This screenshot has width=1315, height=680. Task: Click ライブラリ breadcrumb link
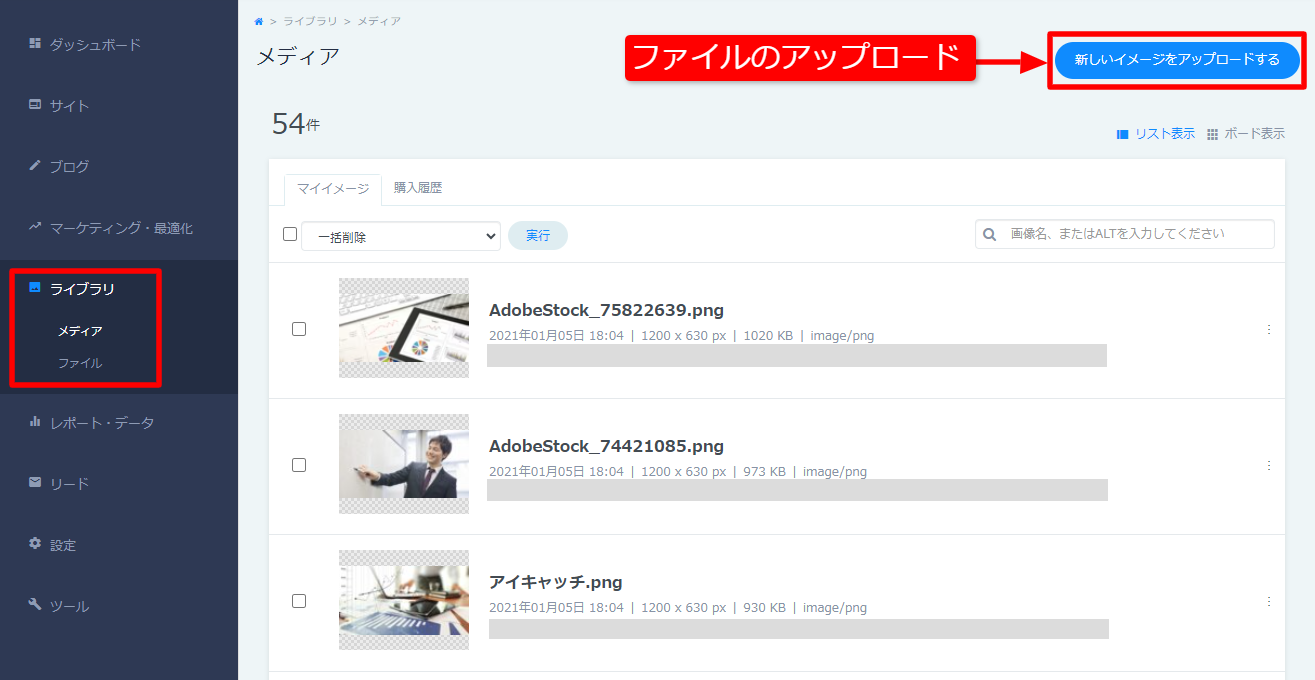[x=309, y=21]
